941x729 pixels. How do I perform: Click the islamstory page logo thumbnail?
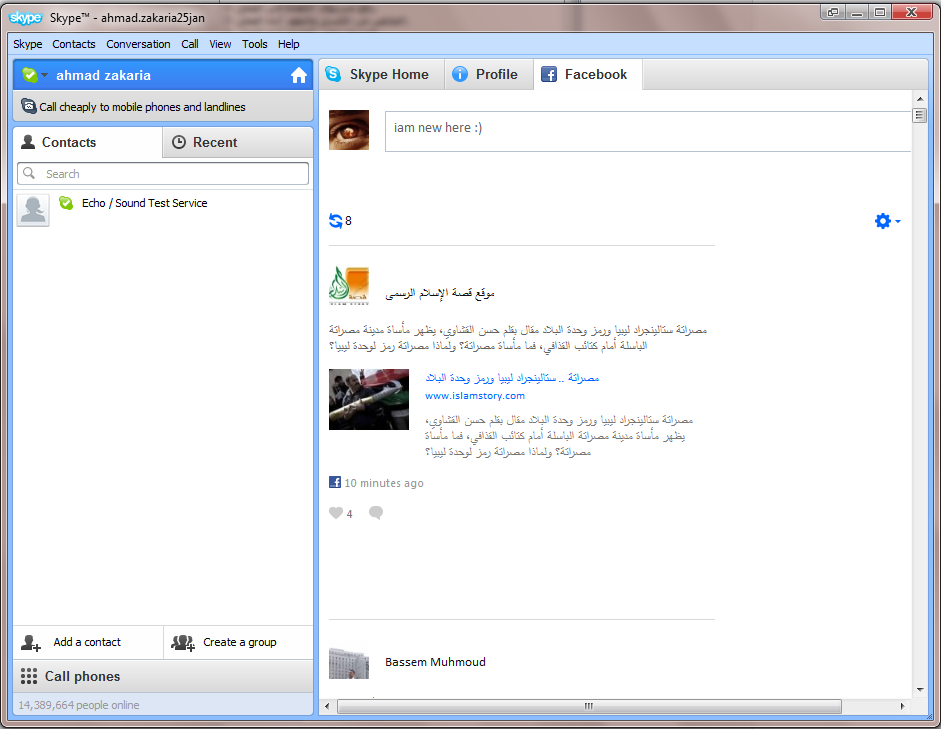coord(349,286)
